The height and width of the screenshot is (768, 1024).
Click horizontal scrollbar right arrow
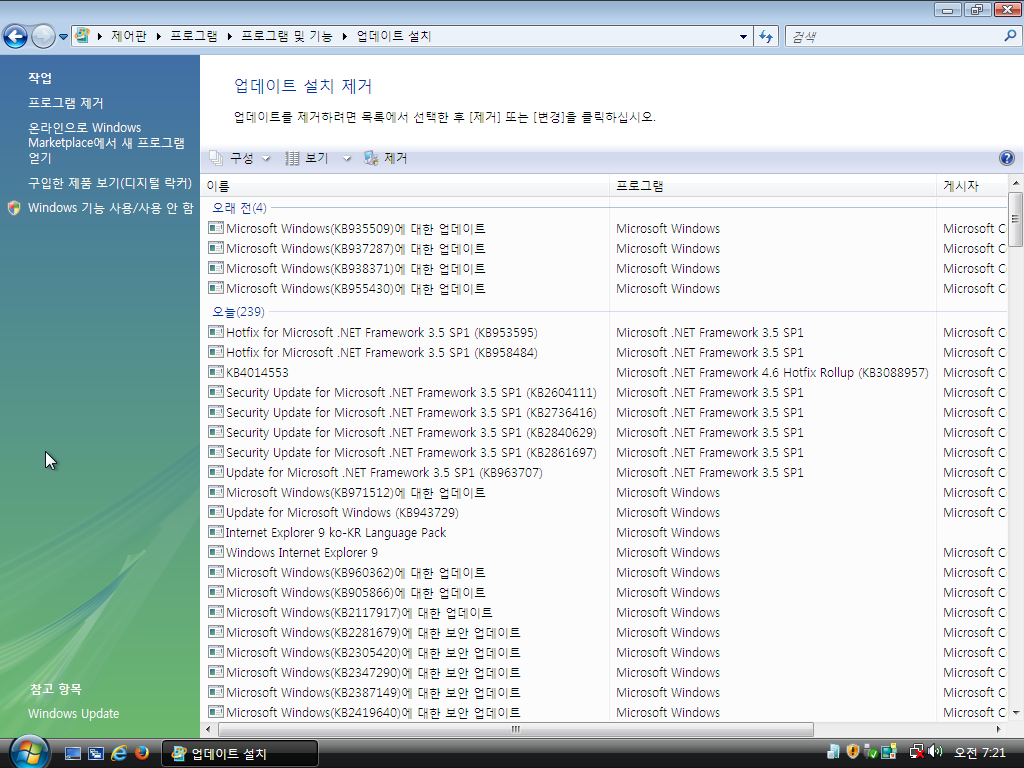[998, 729]
